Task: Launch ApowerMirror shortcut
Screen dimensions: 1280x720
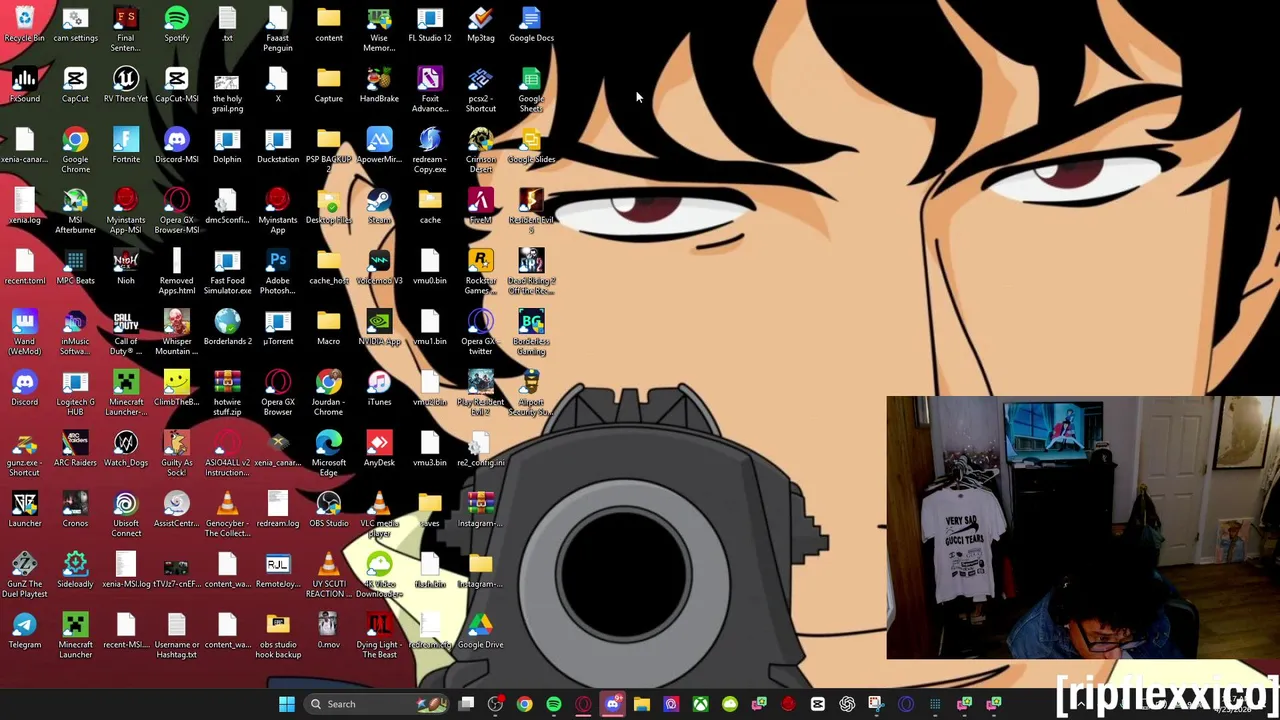Action: [x=379, y=145]
